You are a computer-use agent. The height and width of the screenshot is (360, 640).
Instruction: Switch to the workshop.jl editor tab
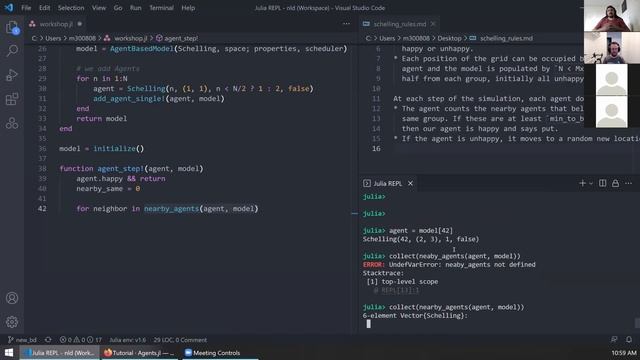point(56,24)
